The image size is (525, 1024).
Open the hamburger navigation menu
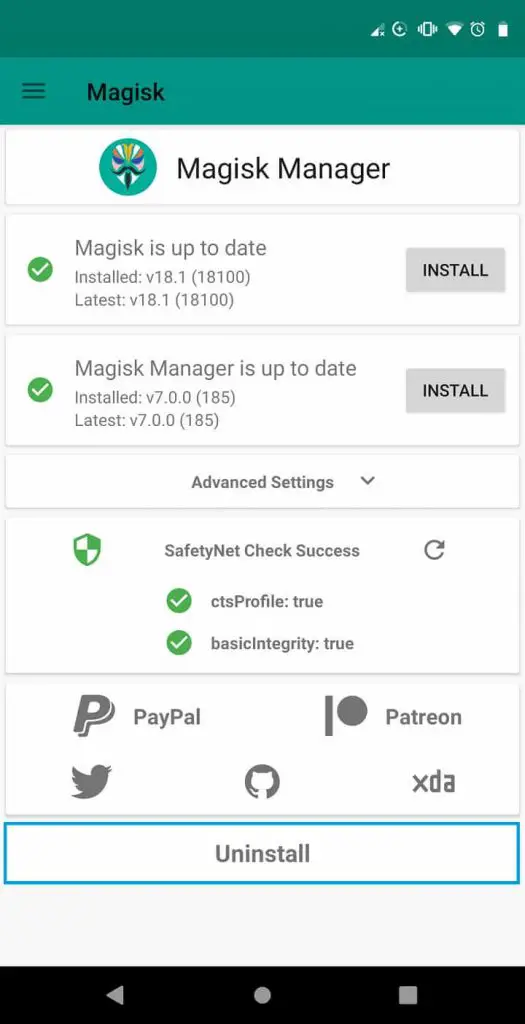pos(34,91)
